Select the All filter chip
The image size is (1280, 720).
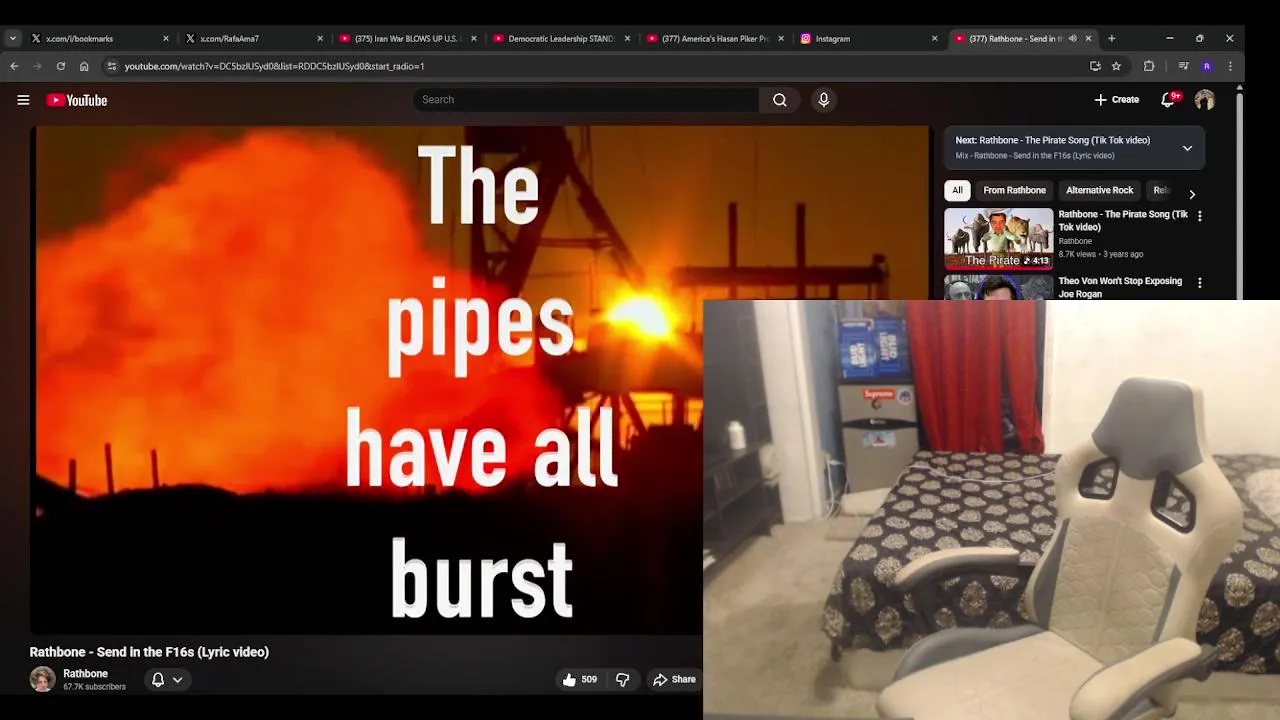tap(957, 190)
